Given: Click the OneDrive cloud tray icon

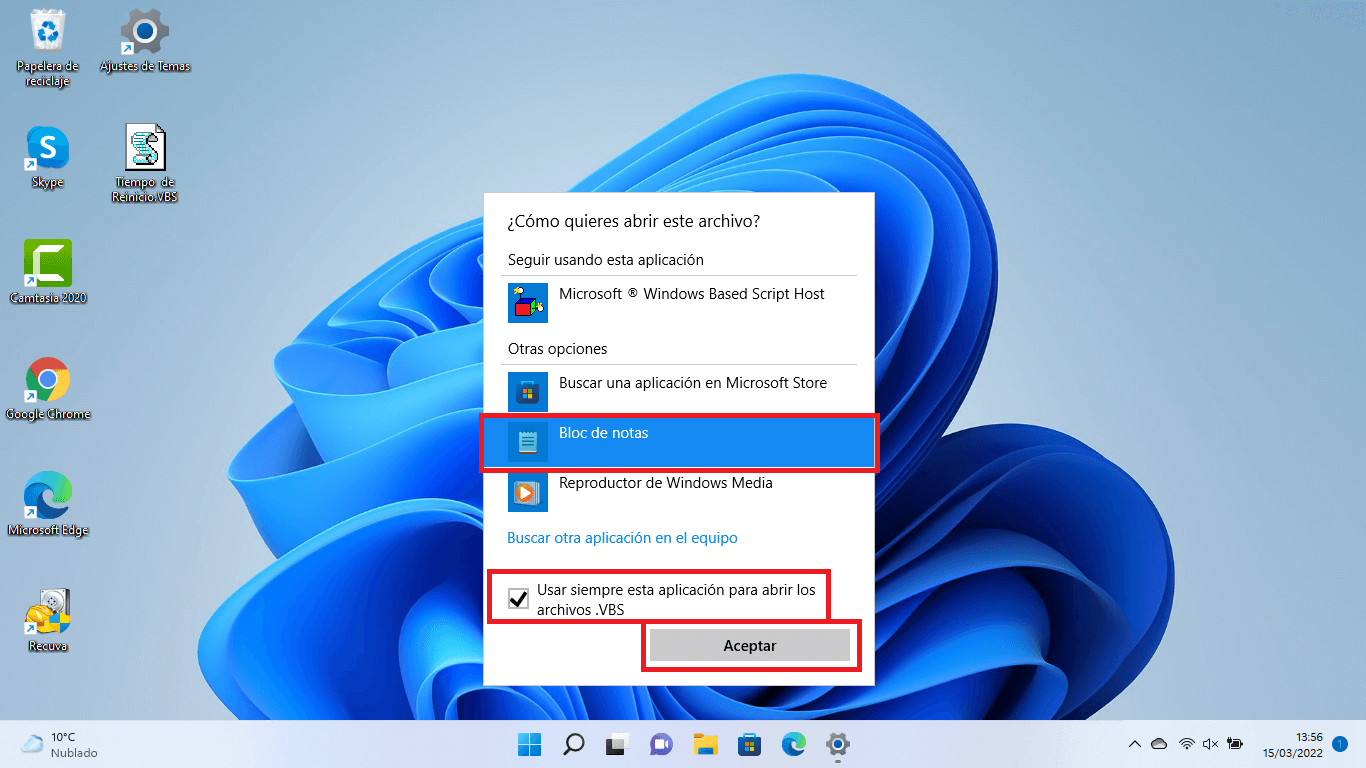Looking at the screenshot, I should [1160, 744].
